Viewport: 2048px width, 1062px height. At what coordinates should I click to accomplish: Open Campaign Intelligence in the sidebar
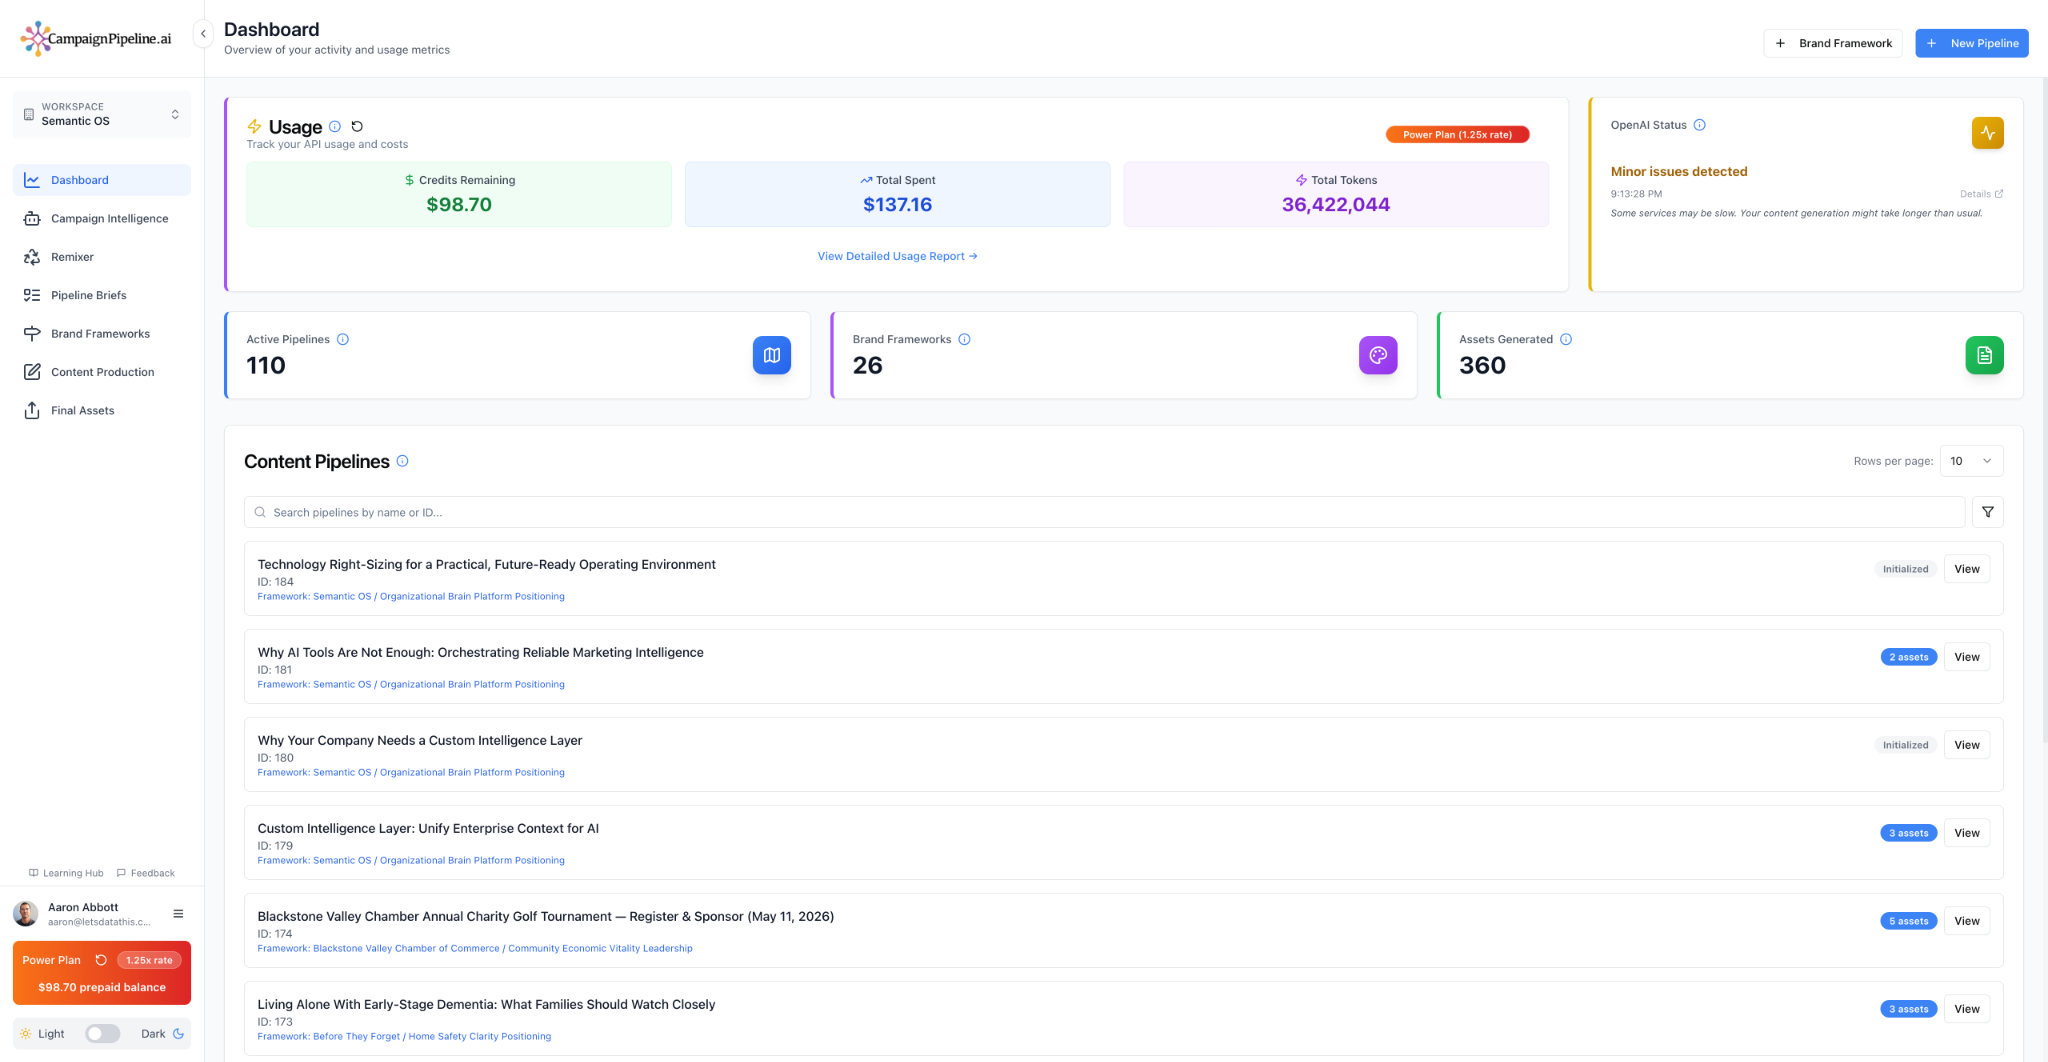[101, 218]
